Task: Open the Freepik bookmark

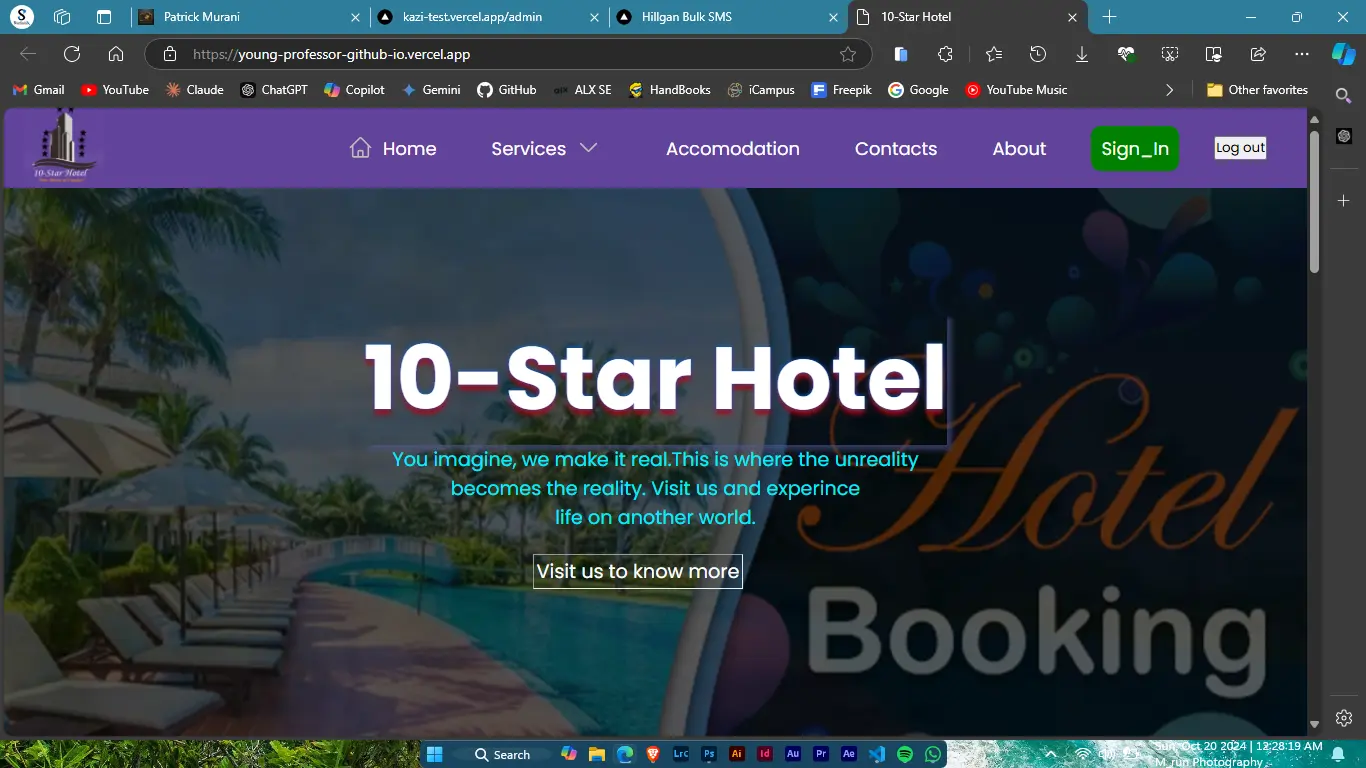Action: click(841, 90)
